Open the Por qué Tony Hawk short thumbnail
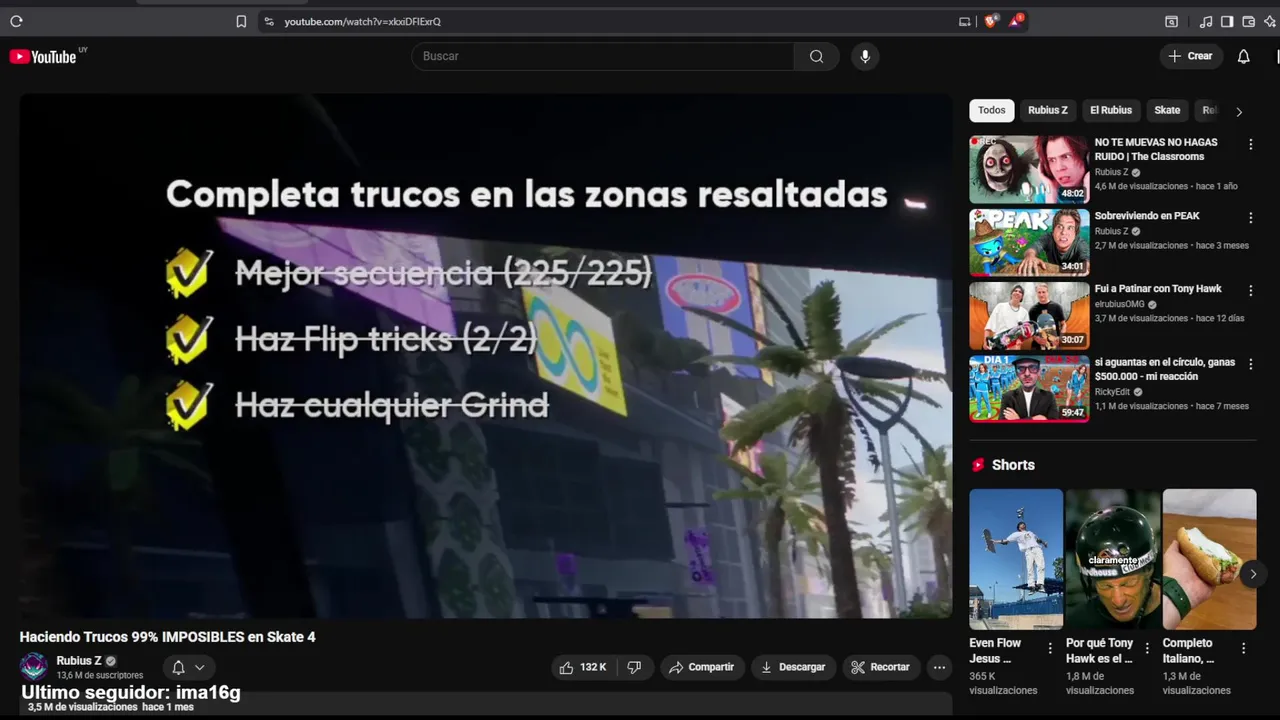1280x720 pixels. [1112, 559]
